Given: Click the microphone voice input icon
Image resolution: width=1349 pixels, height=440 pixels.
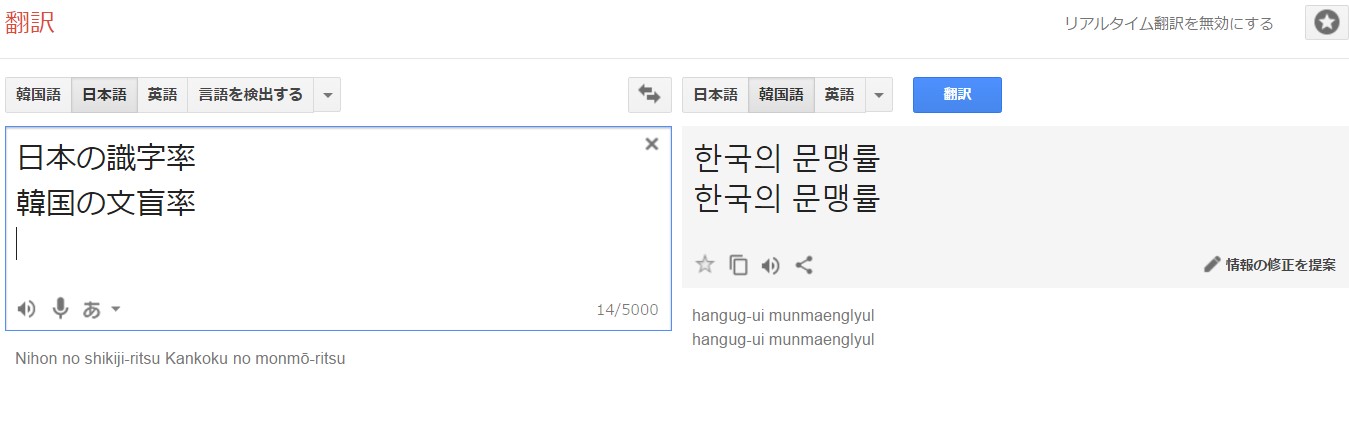Looking at the screenshot, I should 60,309.
